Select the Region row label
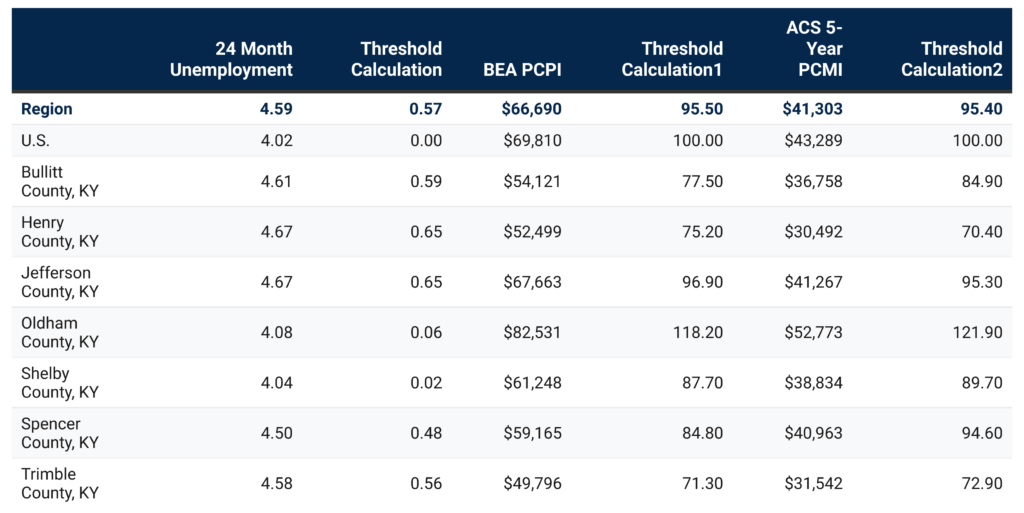Screen dimensions: 1024x513 tap(47, 109)
